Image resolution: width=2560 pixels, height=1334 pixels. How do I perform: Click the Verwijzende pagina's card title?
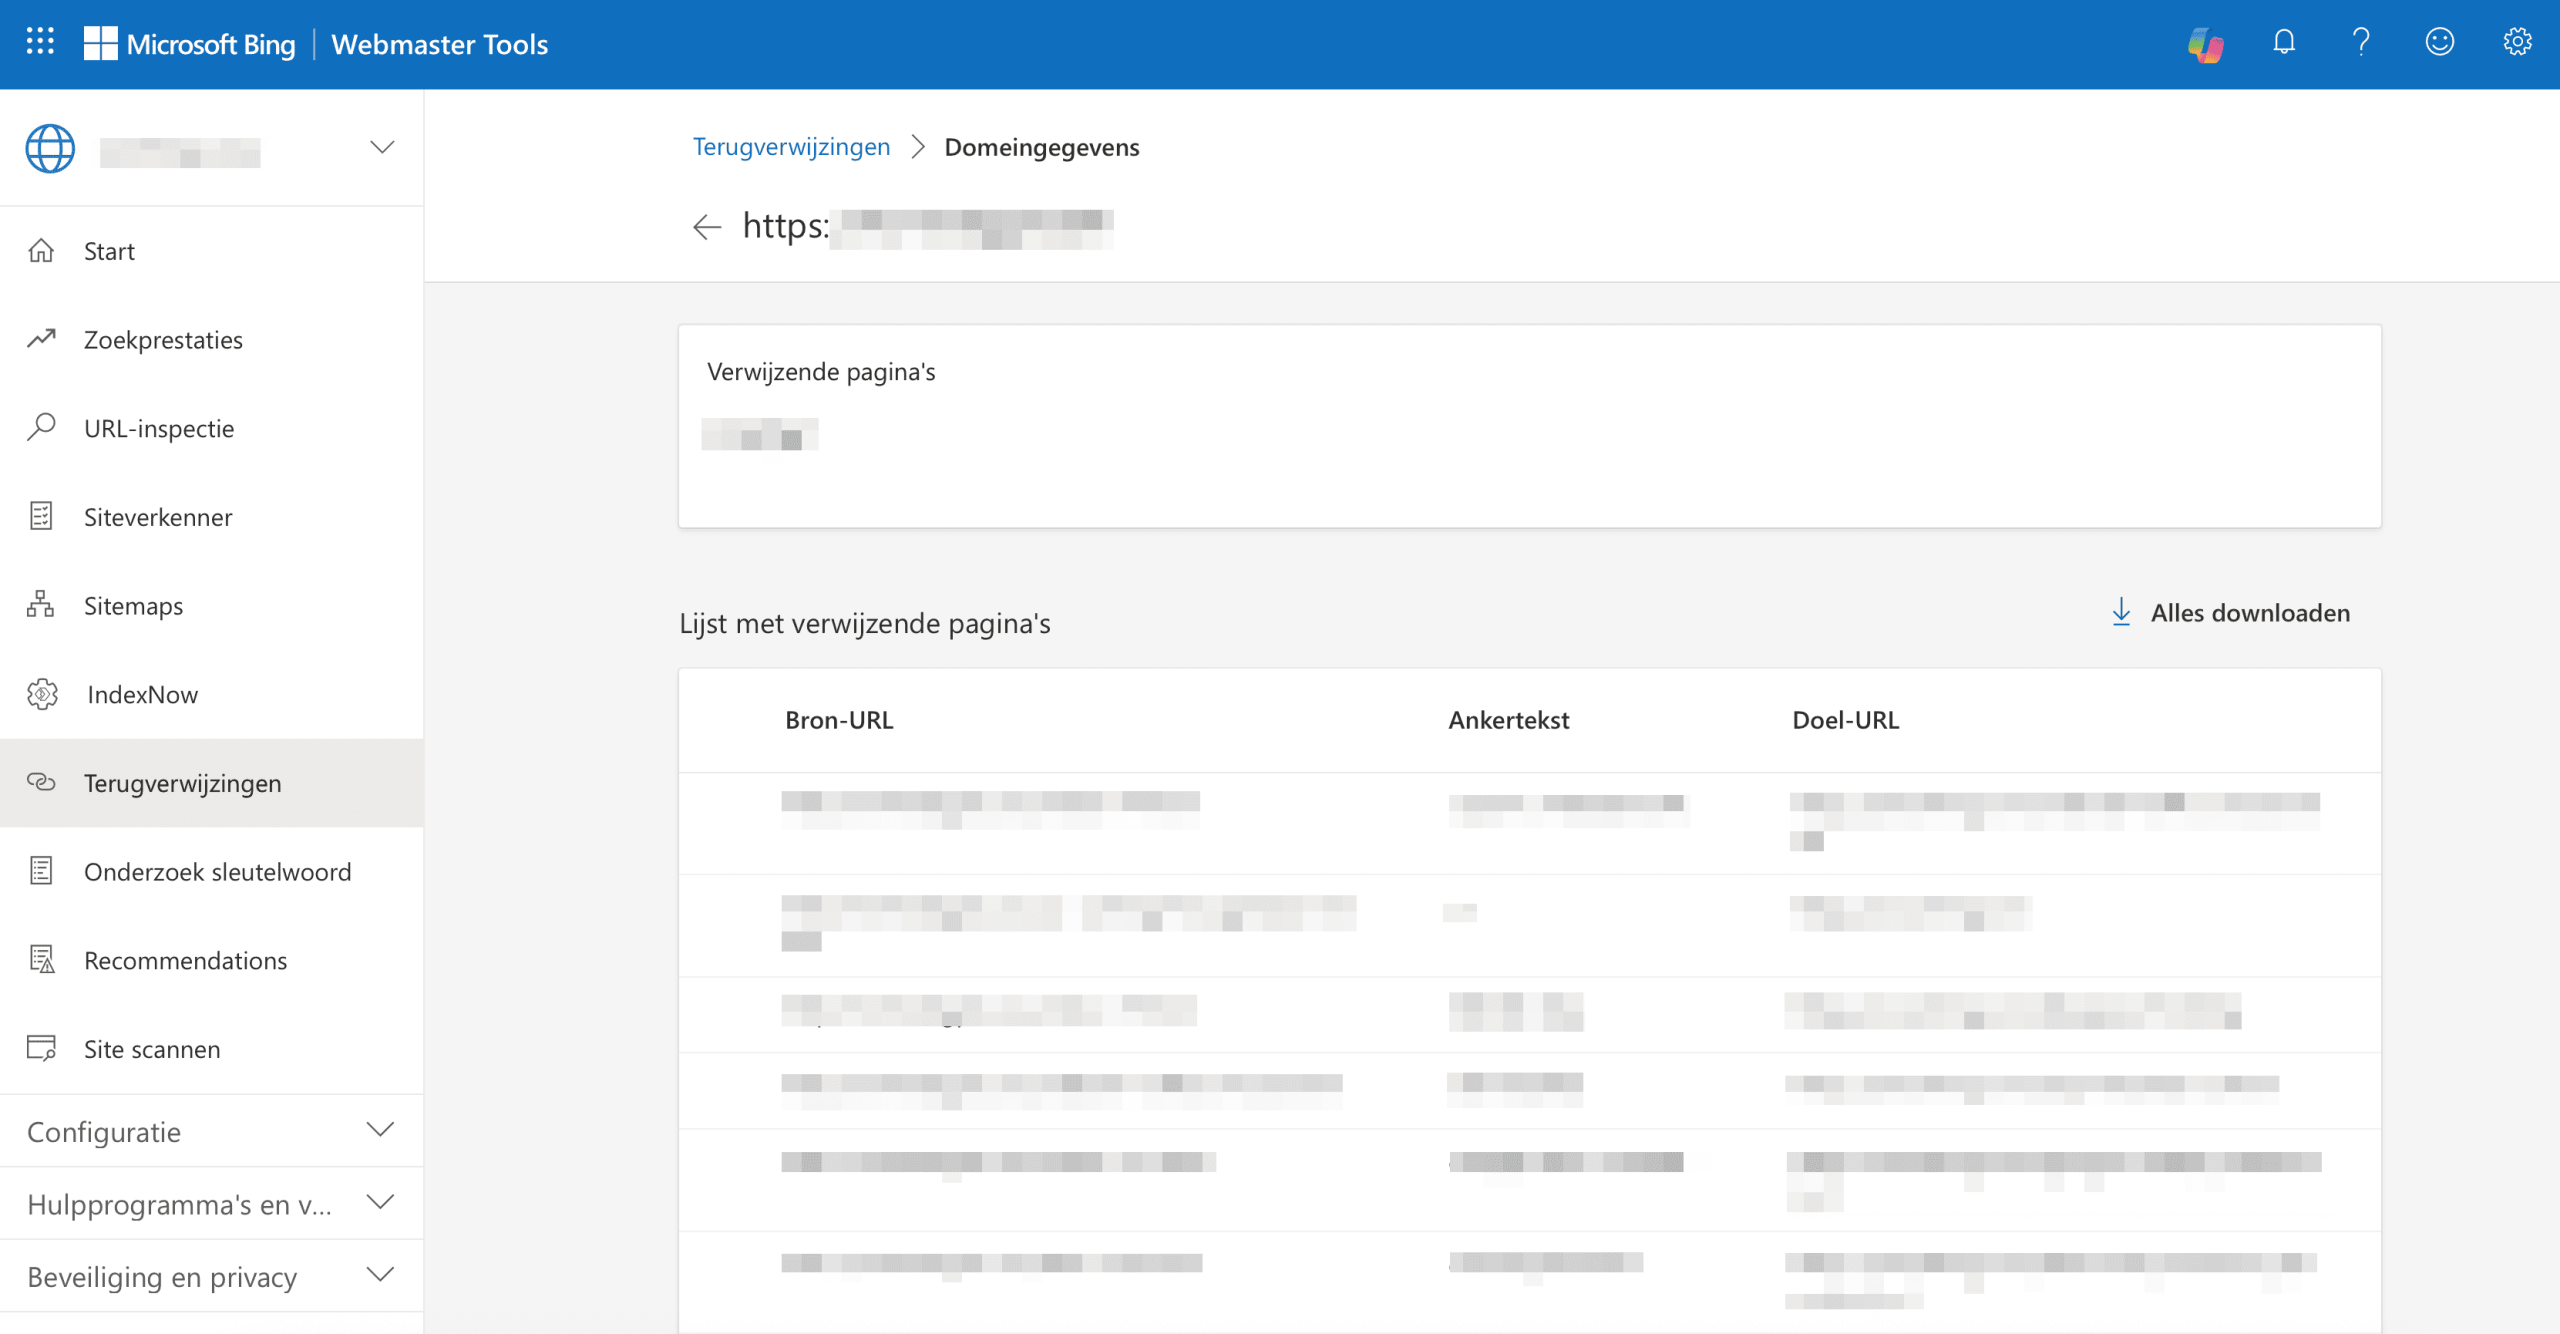point(821,372)
